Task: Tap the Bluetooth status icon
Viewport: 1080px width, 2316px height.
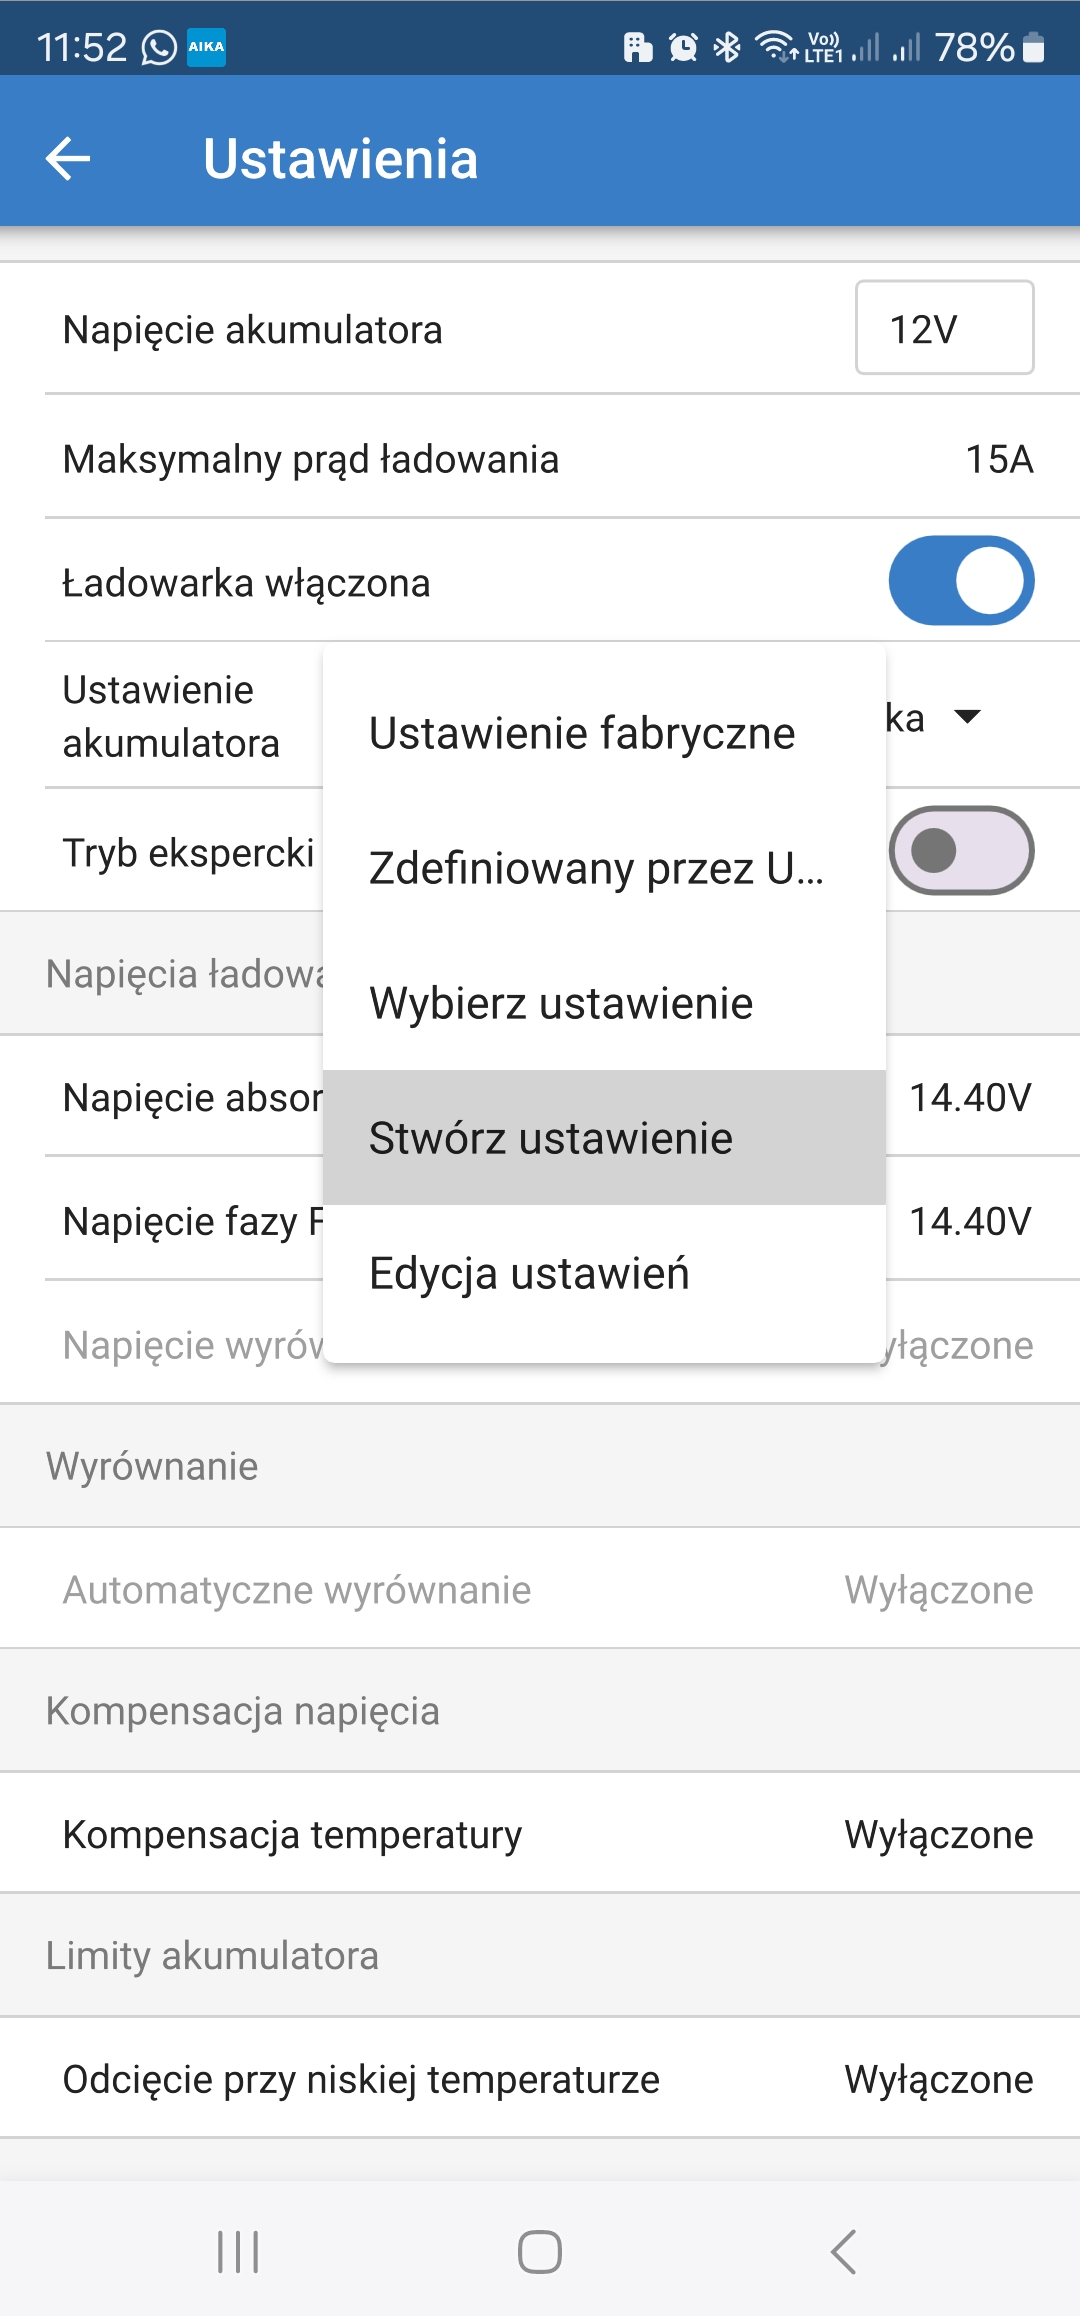Action: coord(727,47)
